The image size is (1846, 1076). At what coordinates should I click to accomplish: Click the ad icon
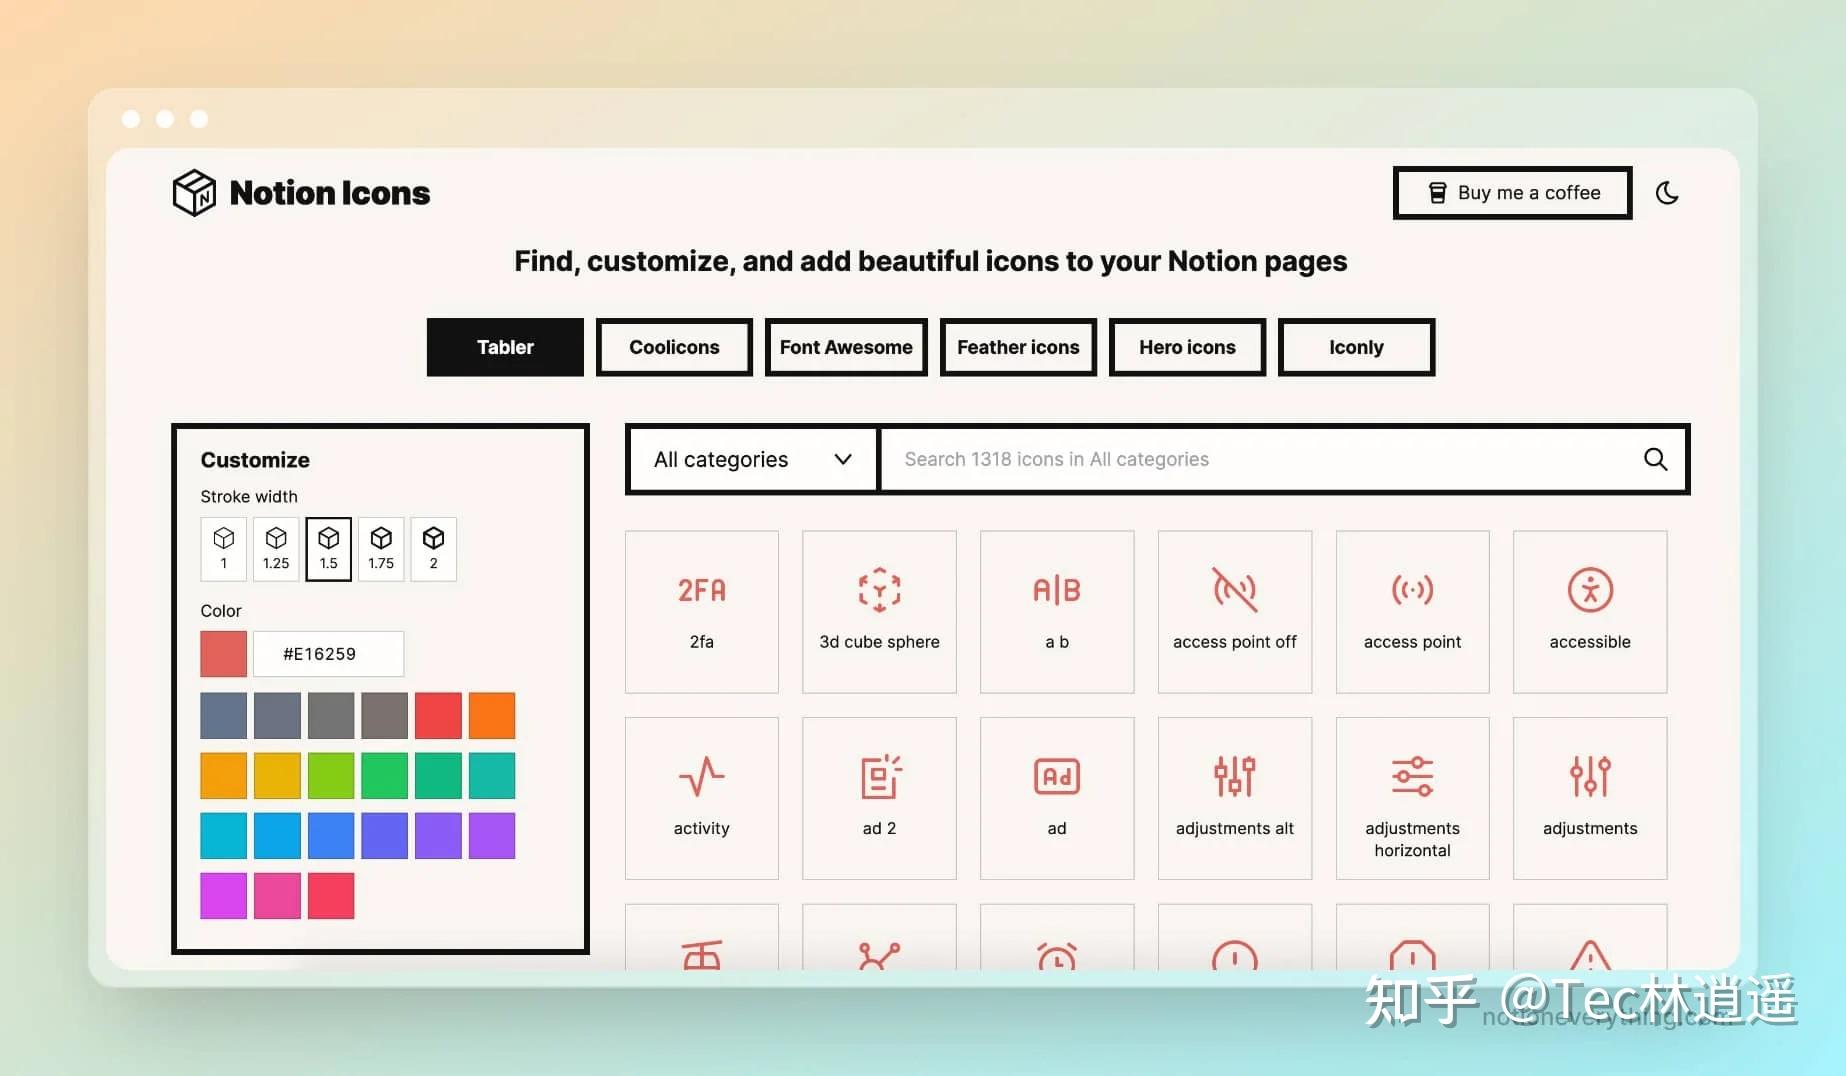click(x=1057, y=795)
